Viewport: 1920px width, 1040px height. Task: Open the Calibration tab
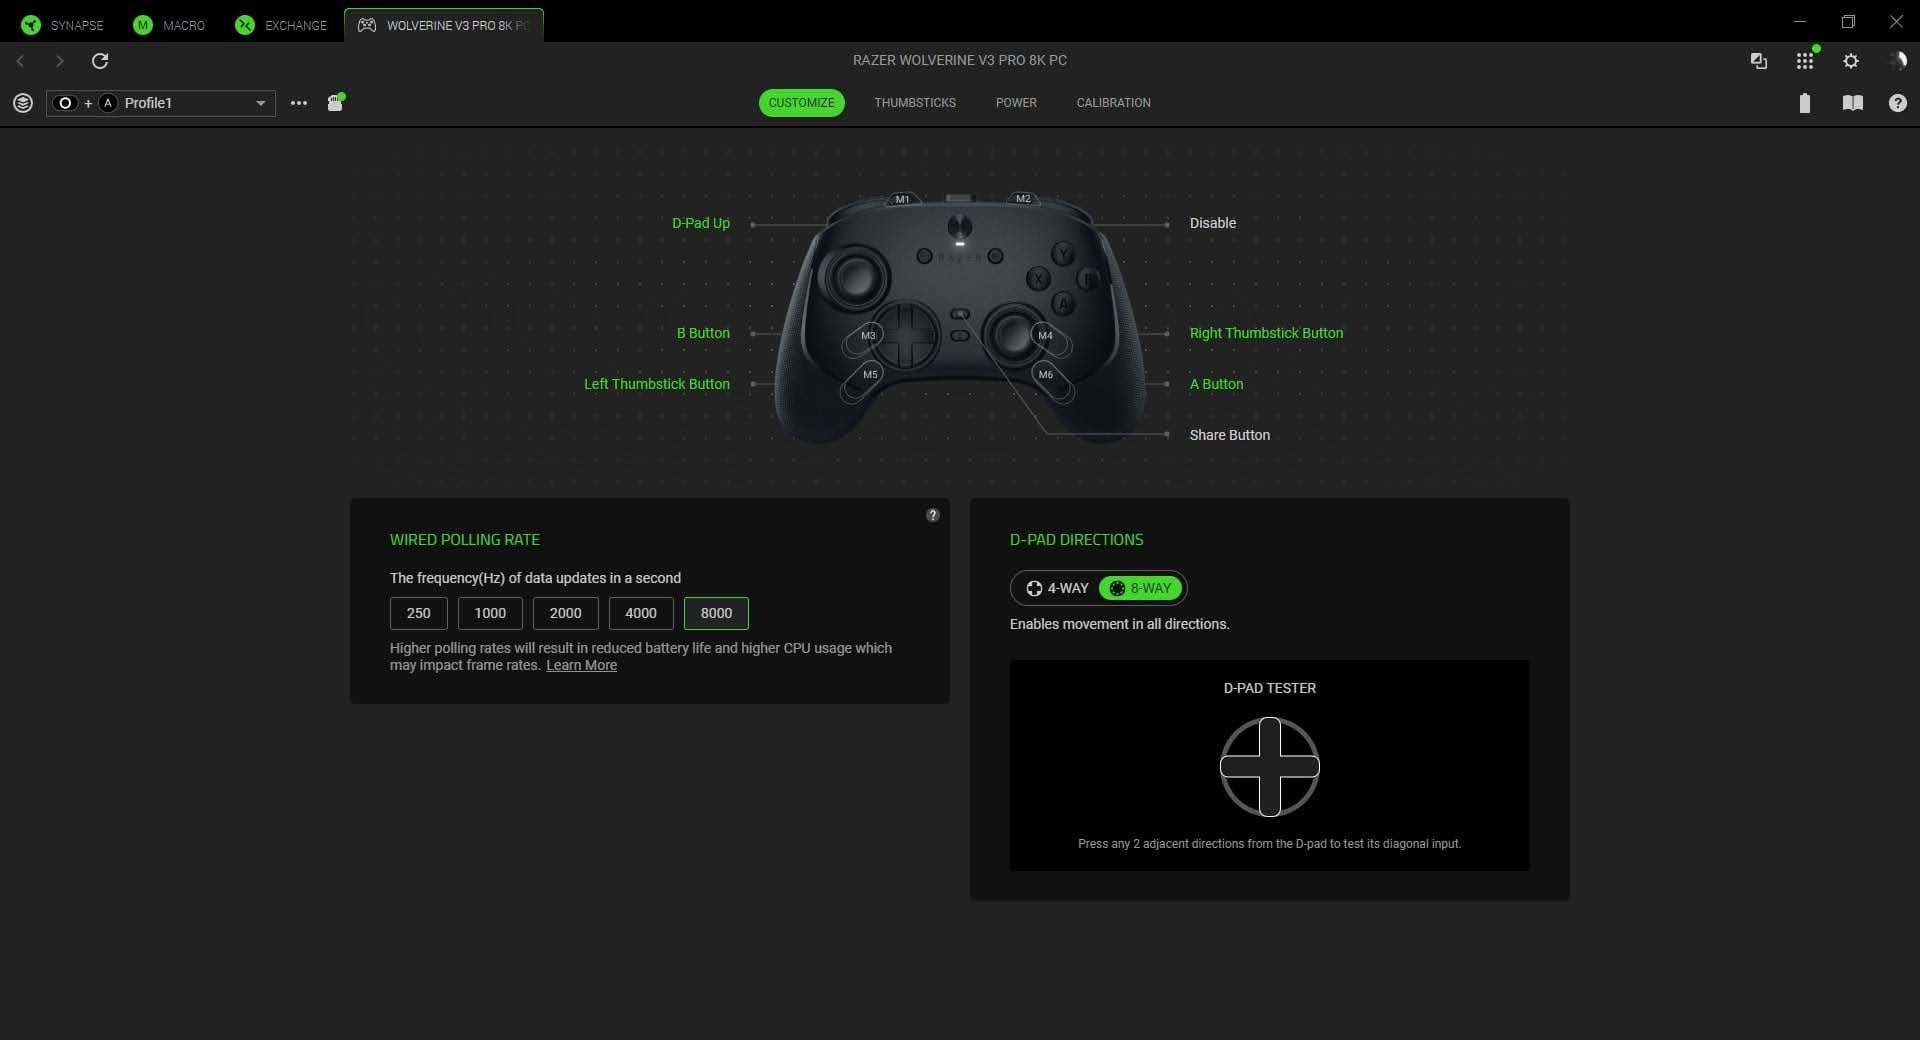(1113, 103)
